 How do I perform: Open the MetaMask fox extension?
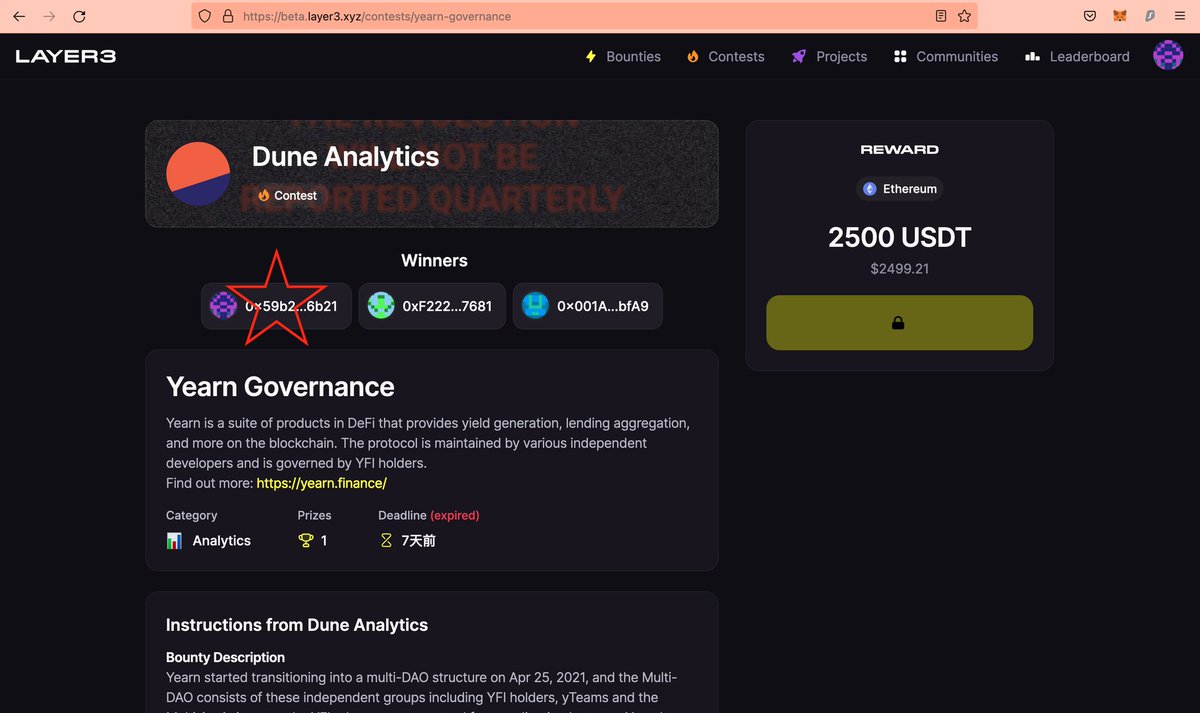1120,16
